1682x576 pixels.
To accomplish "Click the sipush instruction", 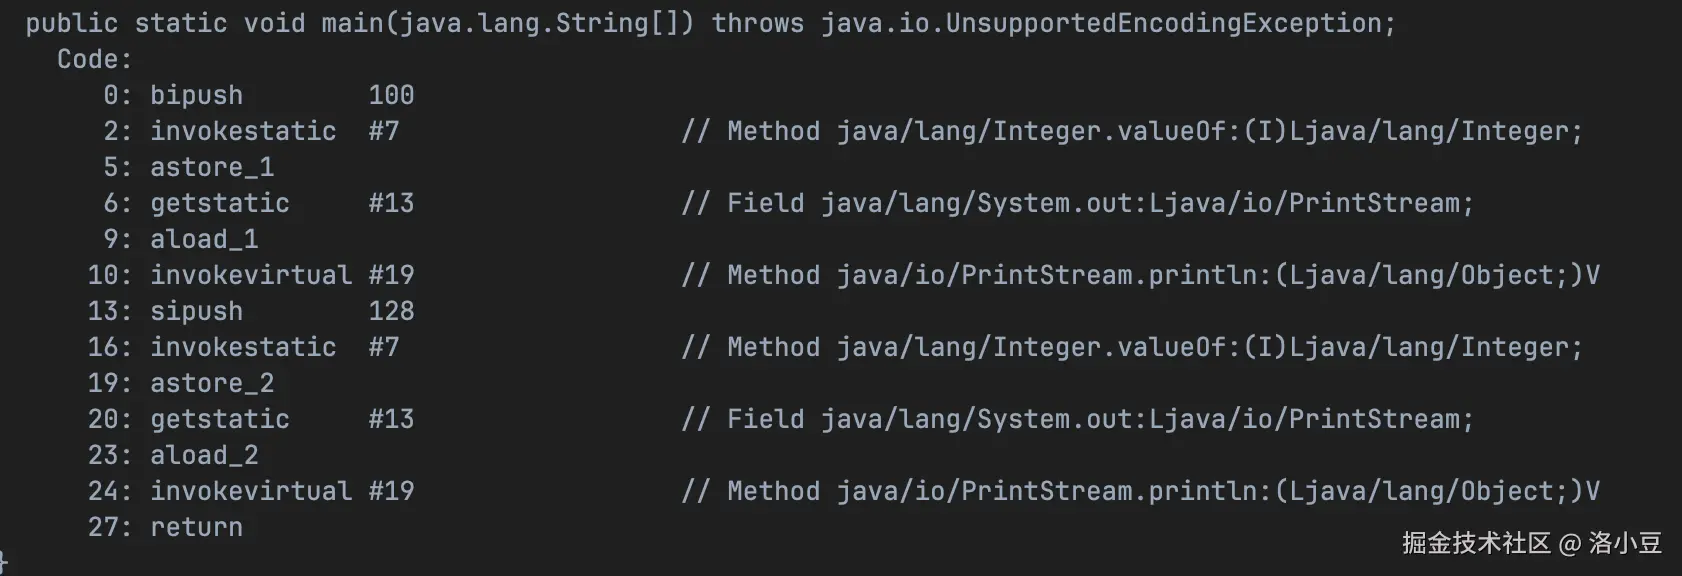I will tap(196, 311).
